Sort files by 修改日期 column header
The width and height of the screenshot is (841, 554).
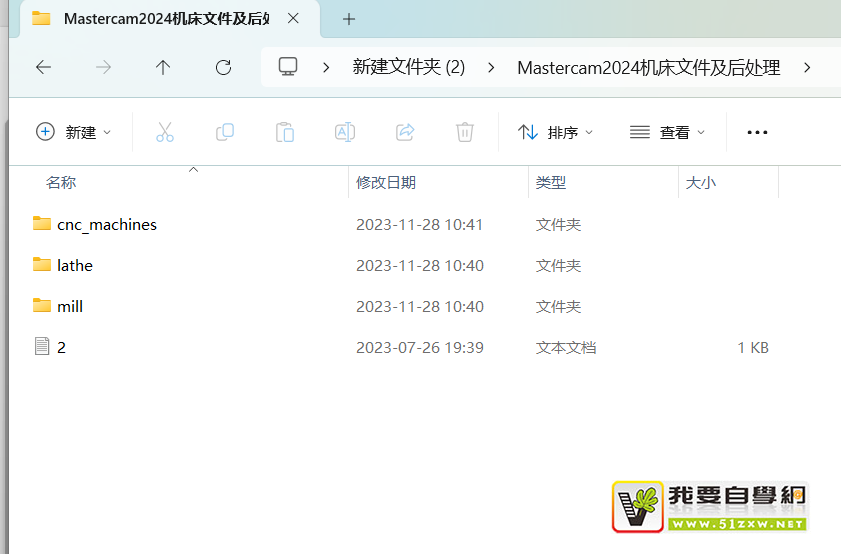tap(386, 183)
